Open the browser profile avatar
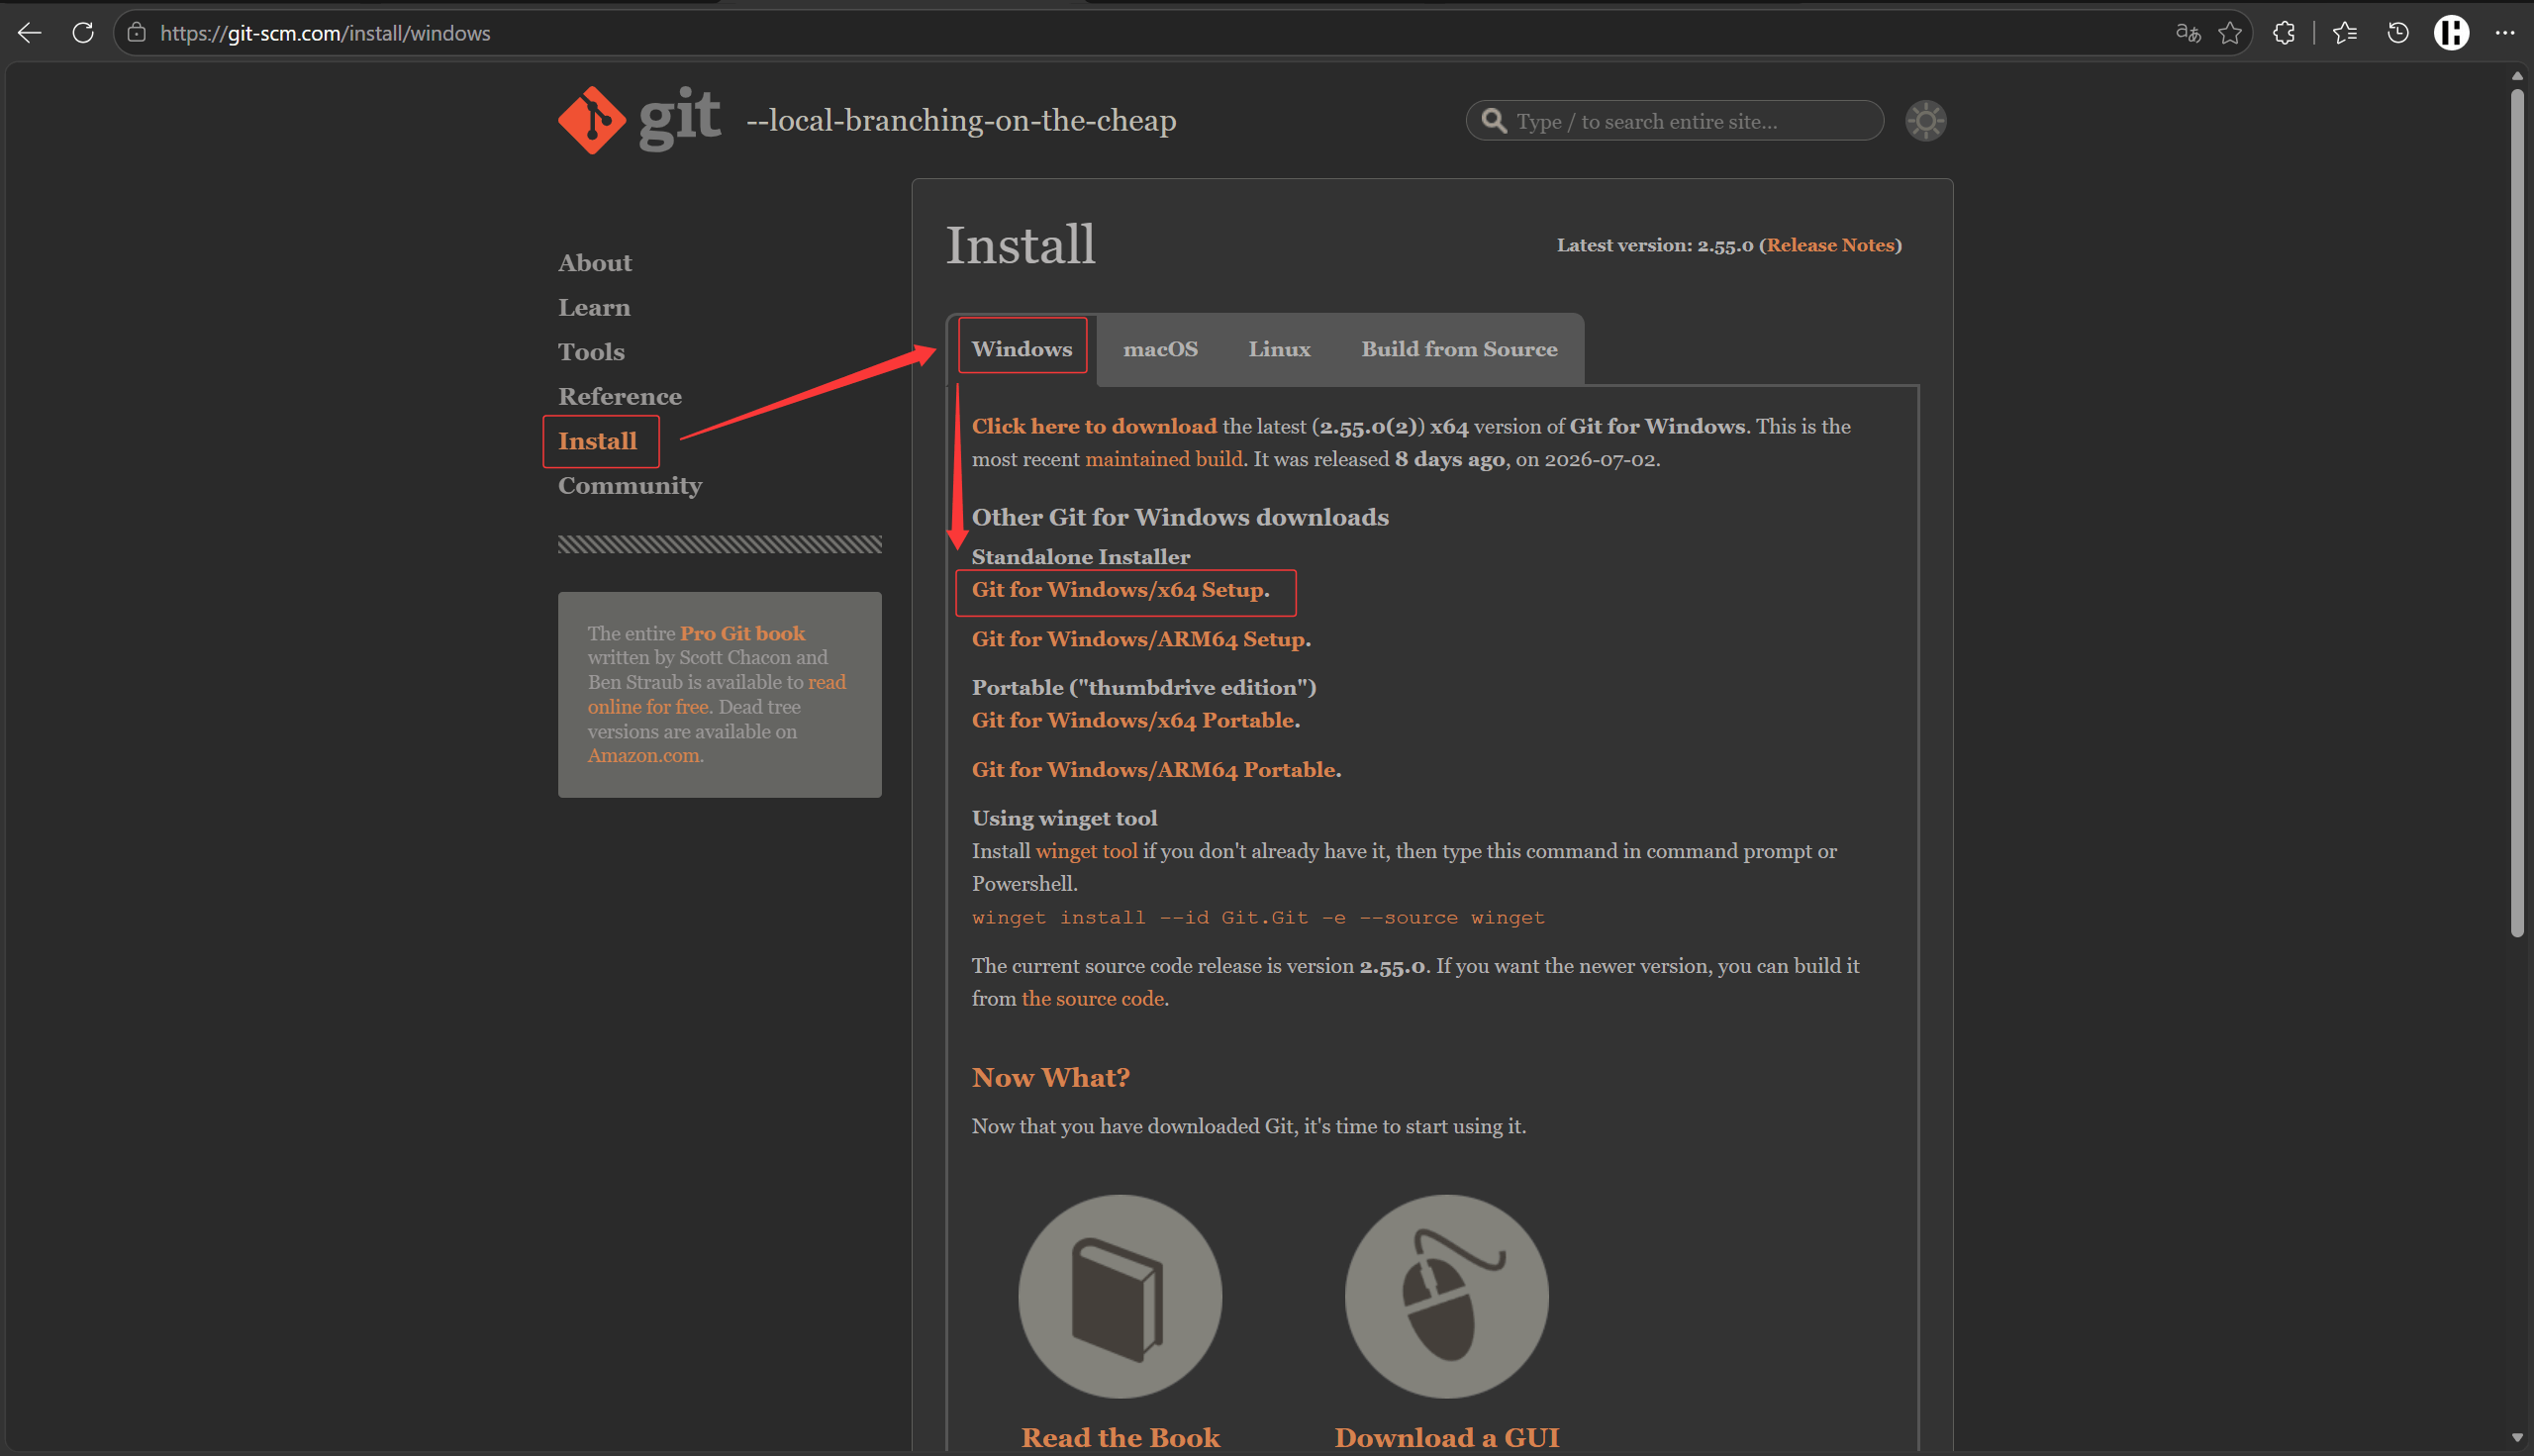The width and height of the screenshot is (2534, 1456). click(2451, 33)
